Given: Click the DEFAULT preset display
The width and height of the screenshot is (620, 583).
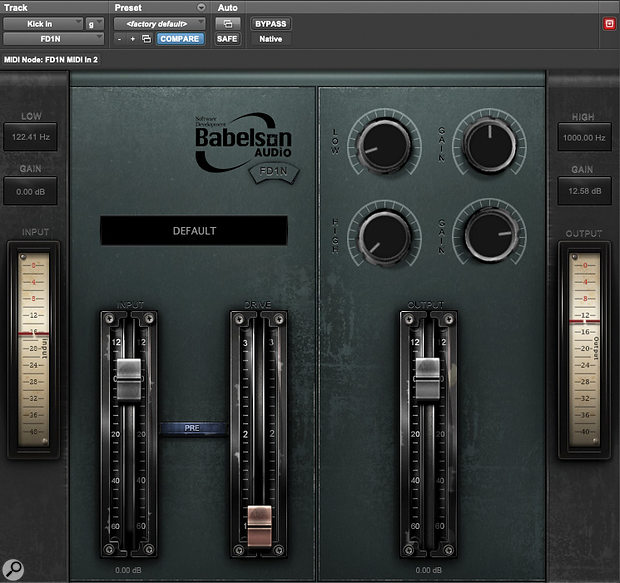Looking at the screenshot, I should 194,231.
